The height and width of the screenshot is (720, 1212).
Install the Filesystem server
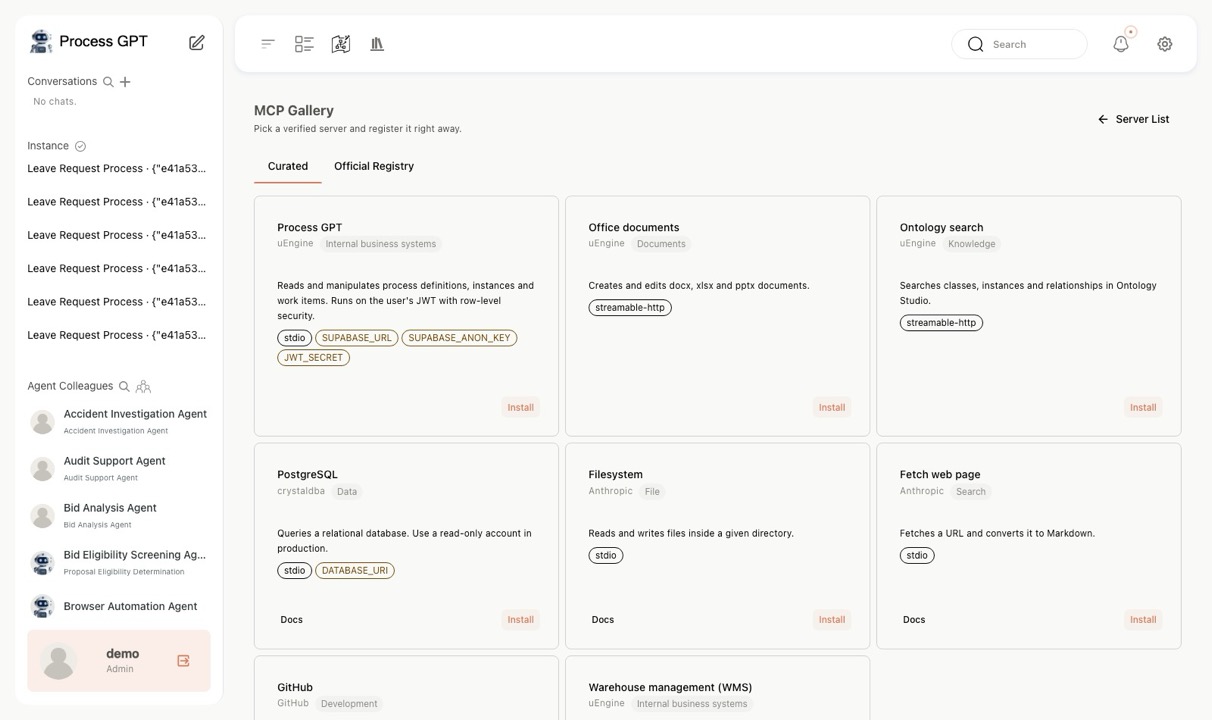pos(832,620)
